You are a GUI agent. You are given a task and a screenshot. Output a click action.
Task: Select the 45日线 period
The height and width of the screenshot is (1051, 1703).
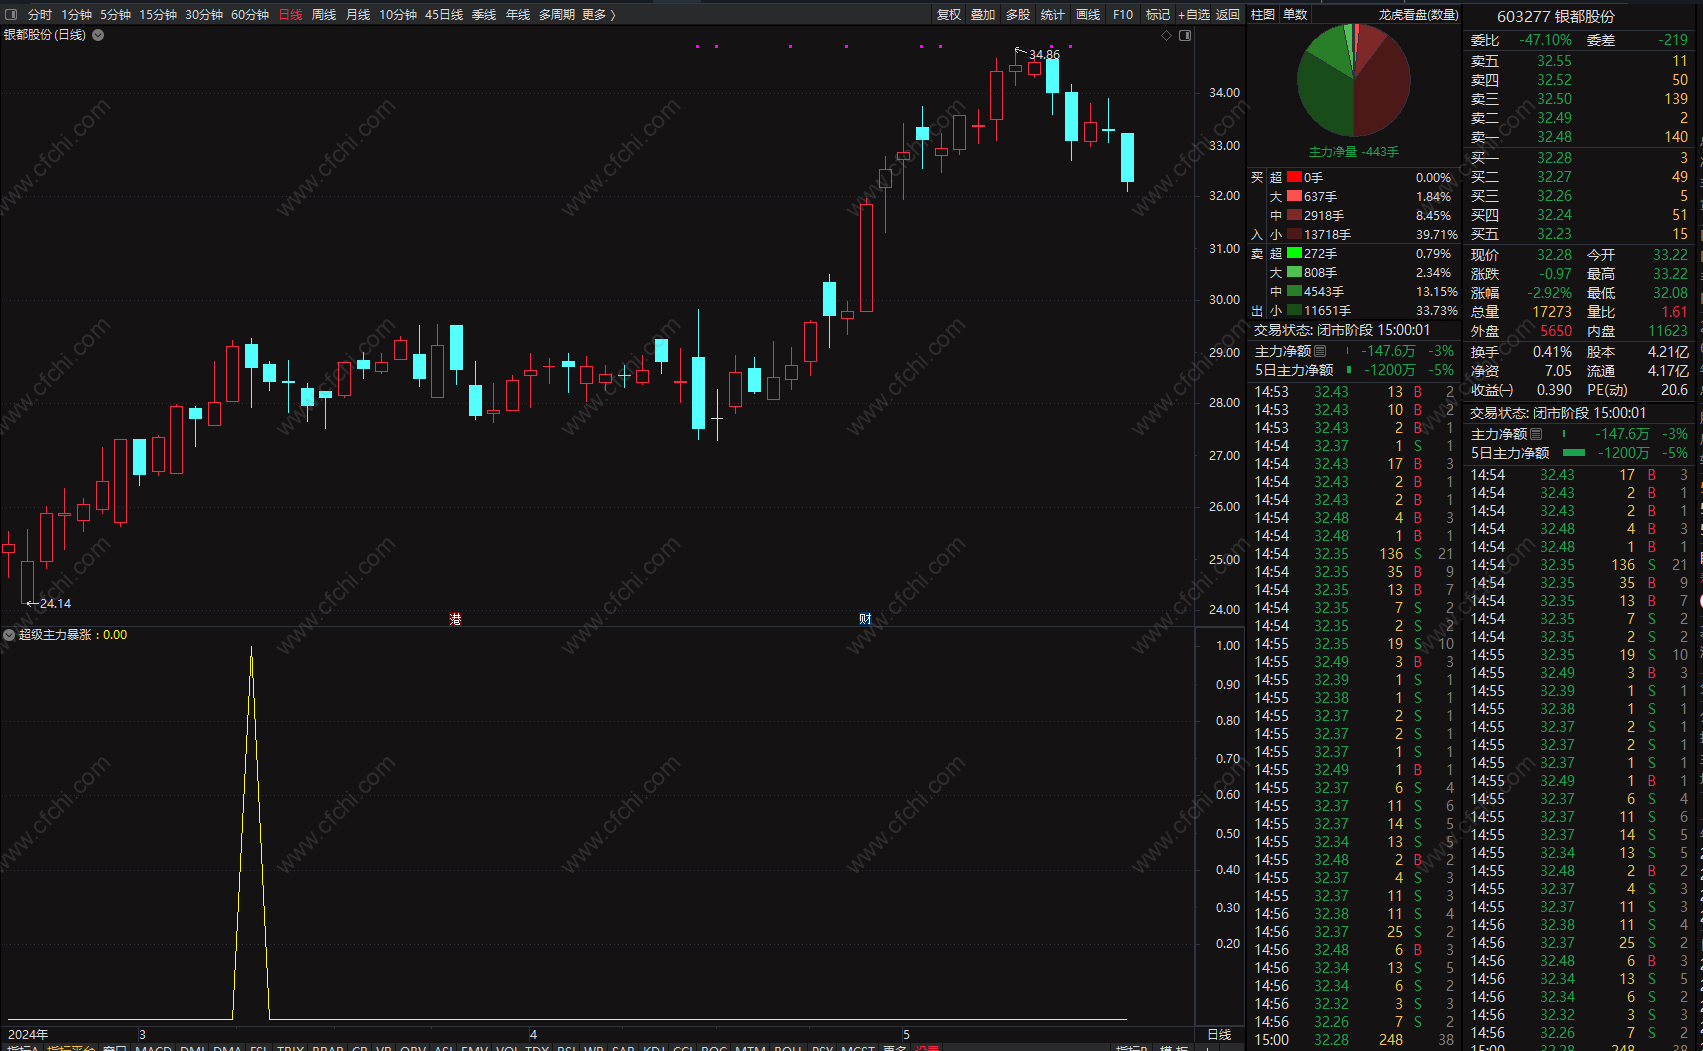tap(444, 15)
